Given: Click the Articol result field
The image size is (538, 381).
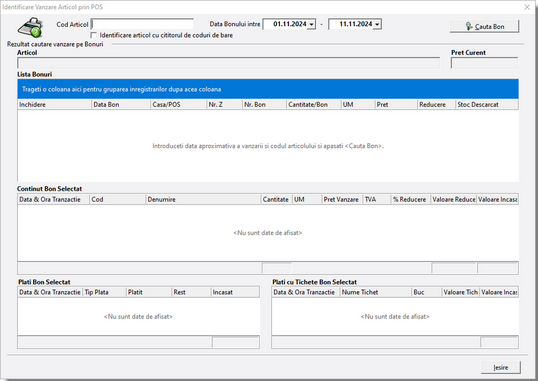Looking at the screenshot, I should [229, 63].
